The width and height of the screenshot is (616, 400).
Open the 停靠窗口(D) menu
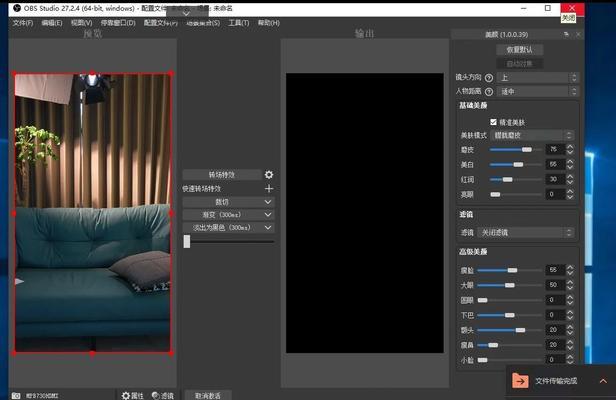(118, 23)
